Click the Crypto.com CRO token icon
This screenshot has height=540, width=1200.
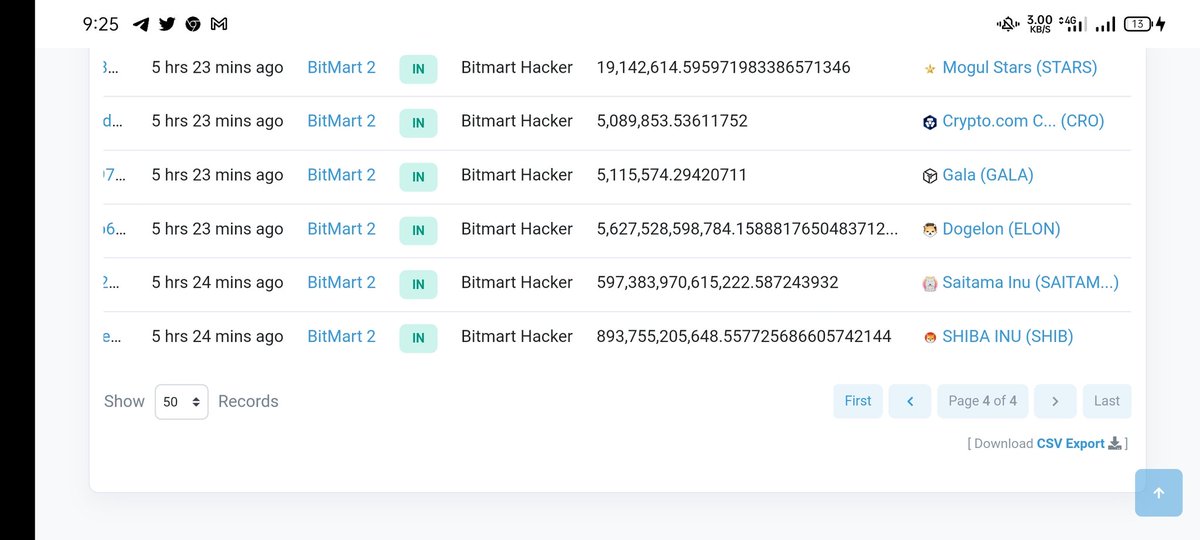point(930,122)
